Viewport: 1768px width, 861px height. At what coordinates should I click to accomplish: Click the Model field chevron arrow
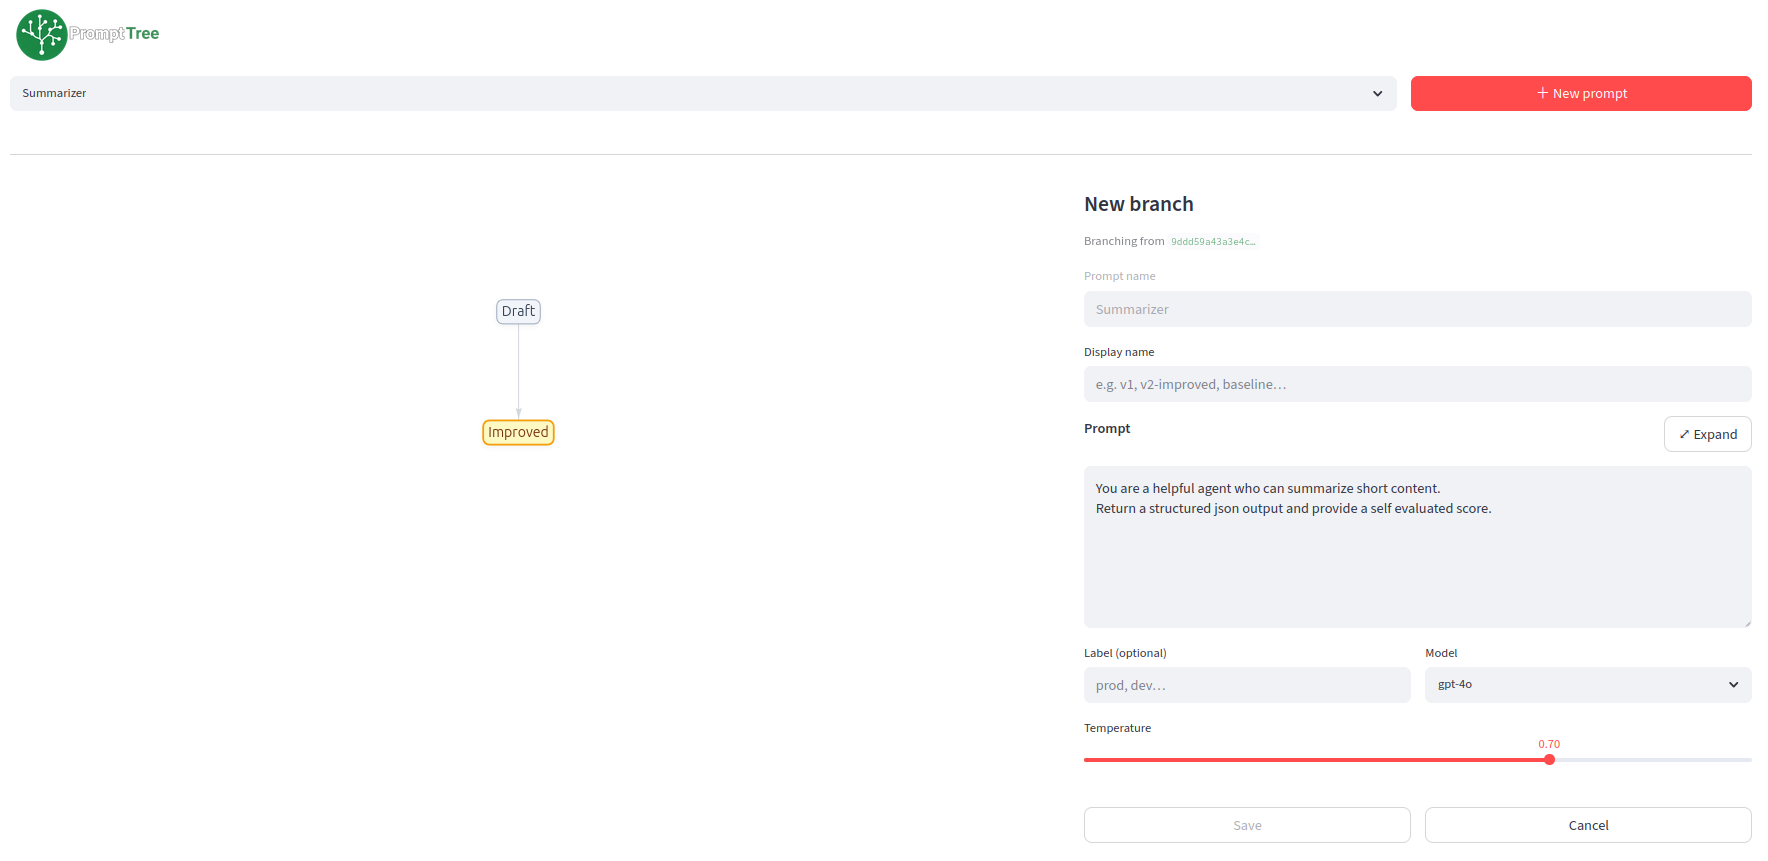point(1733,685)
